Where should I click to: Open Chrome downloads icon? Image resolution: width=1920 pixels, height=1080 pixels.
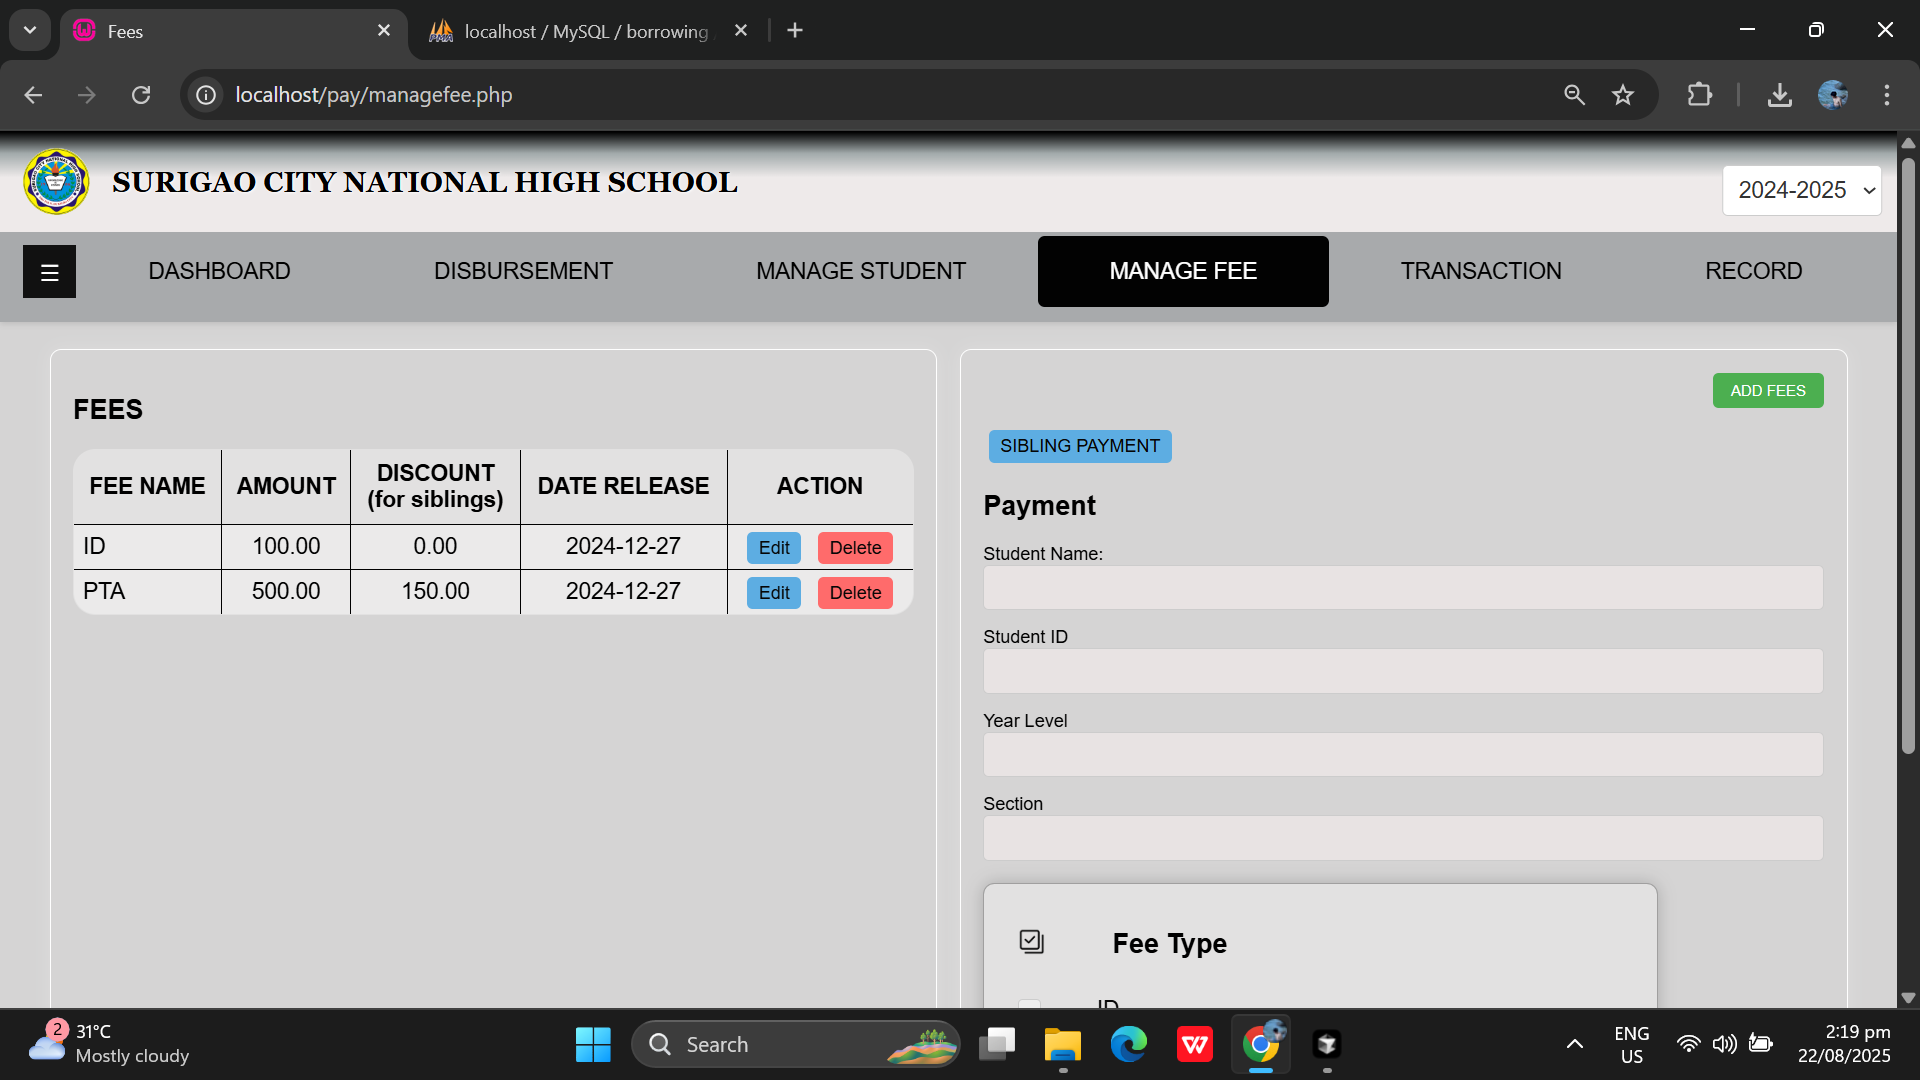click(x=1779, y=95)
